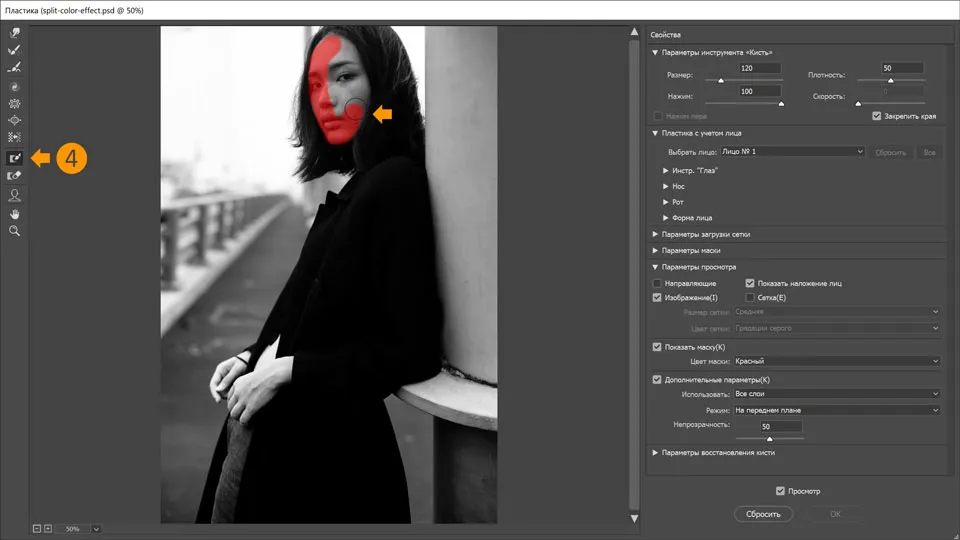Select the Pucker tool

tap(14, 103)
